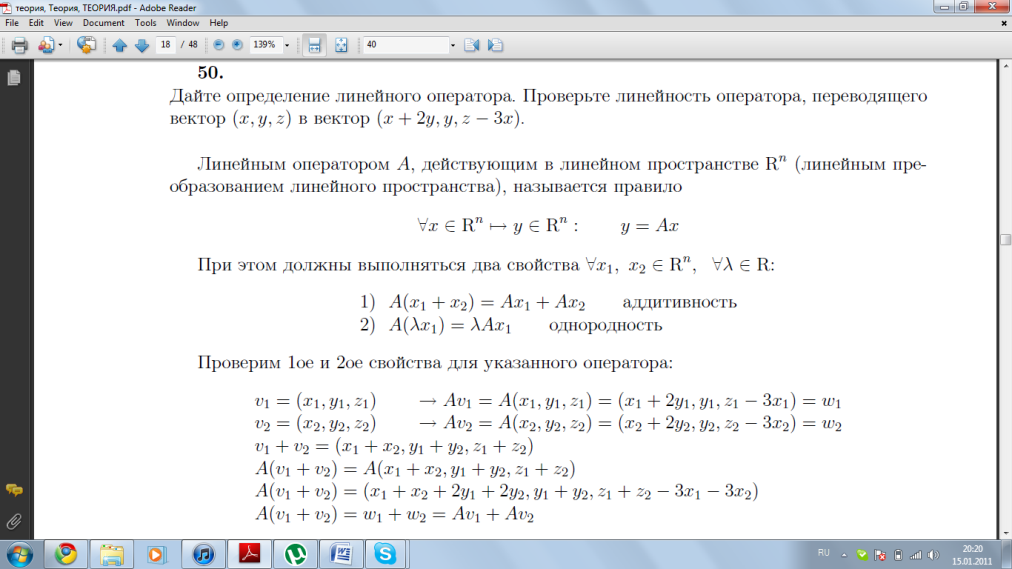Close the document with menu bar x
The image size is (1012, 569).
point(1004,23)
